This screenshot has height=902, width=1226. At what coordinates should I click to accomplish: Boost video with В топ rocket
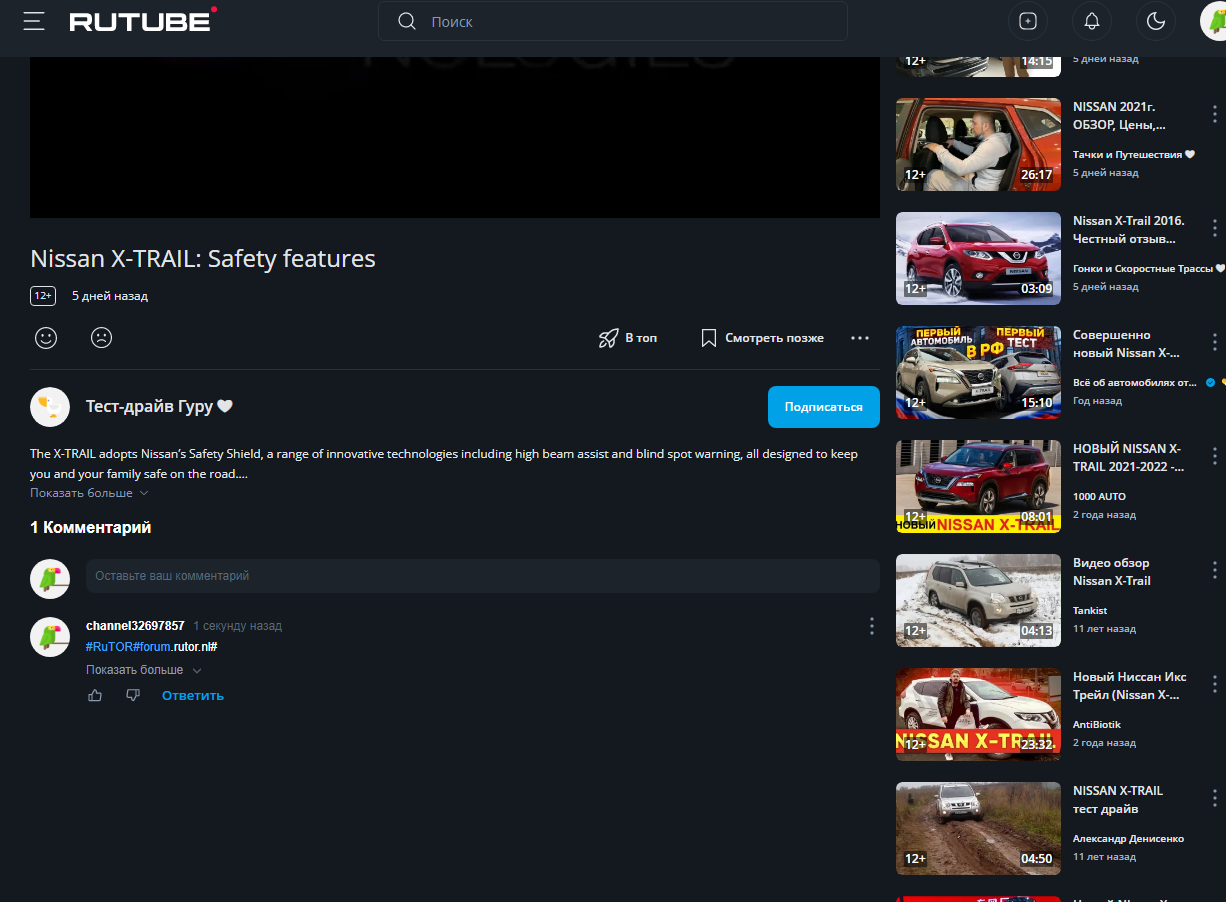click(628, 338)
